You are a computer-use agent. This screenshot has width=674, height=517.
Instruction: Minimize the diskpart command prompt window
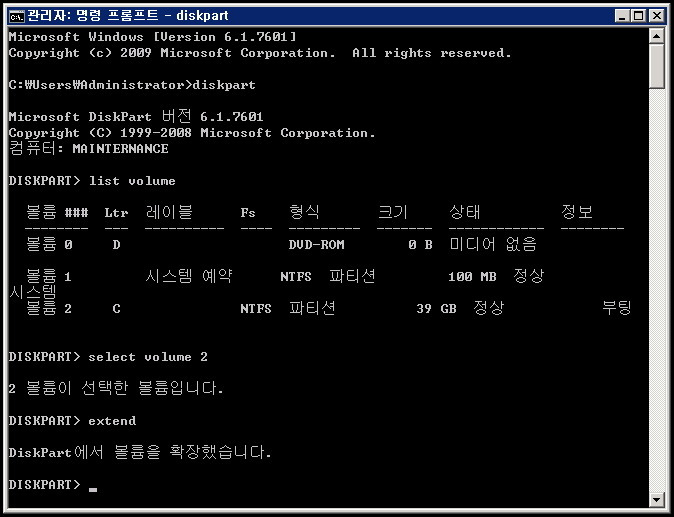[x=622, y=16]
